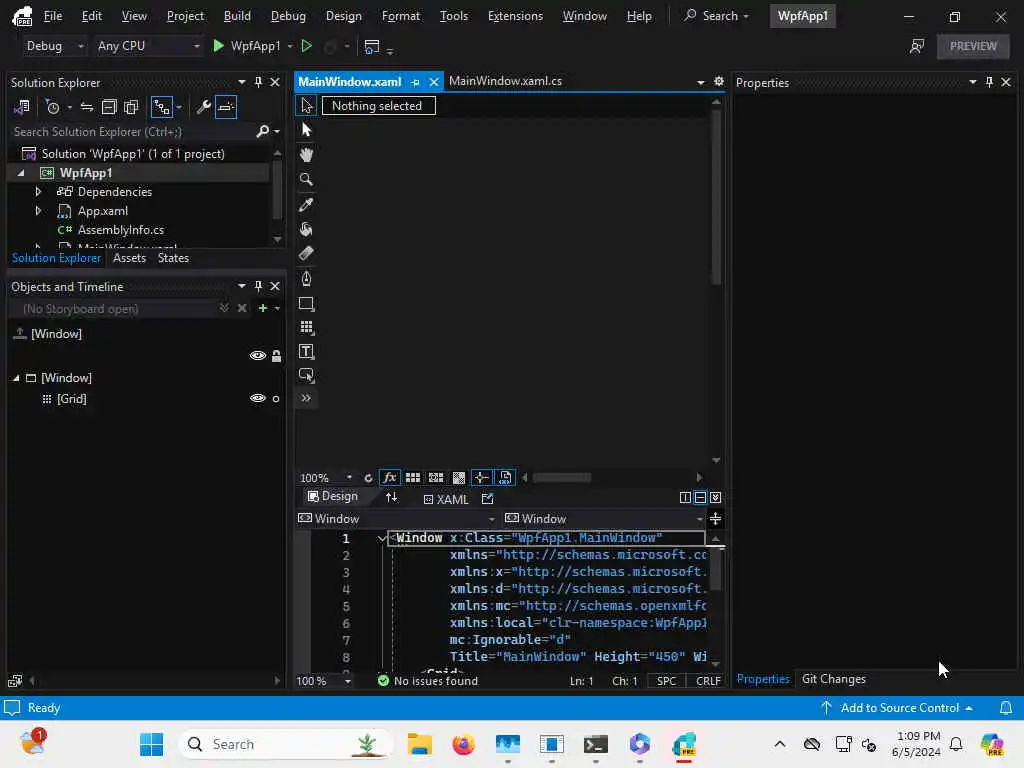Screen dimensions: 1024x768
Task: Open the Extensions menu
Action: click(x=515, y=16)
